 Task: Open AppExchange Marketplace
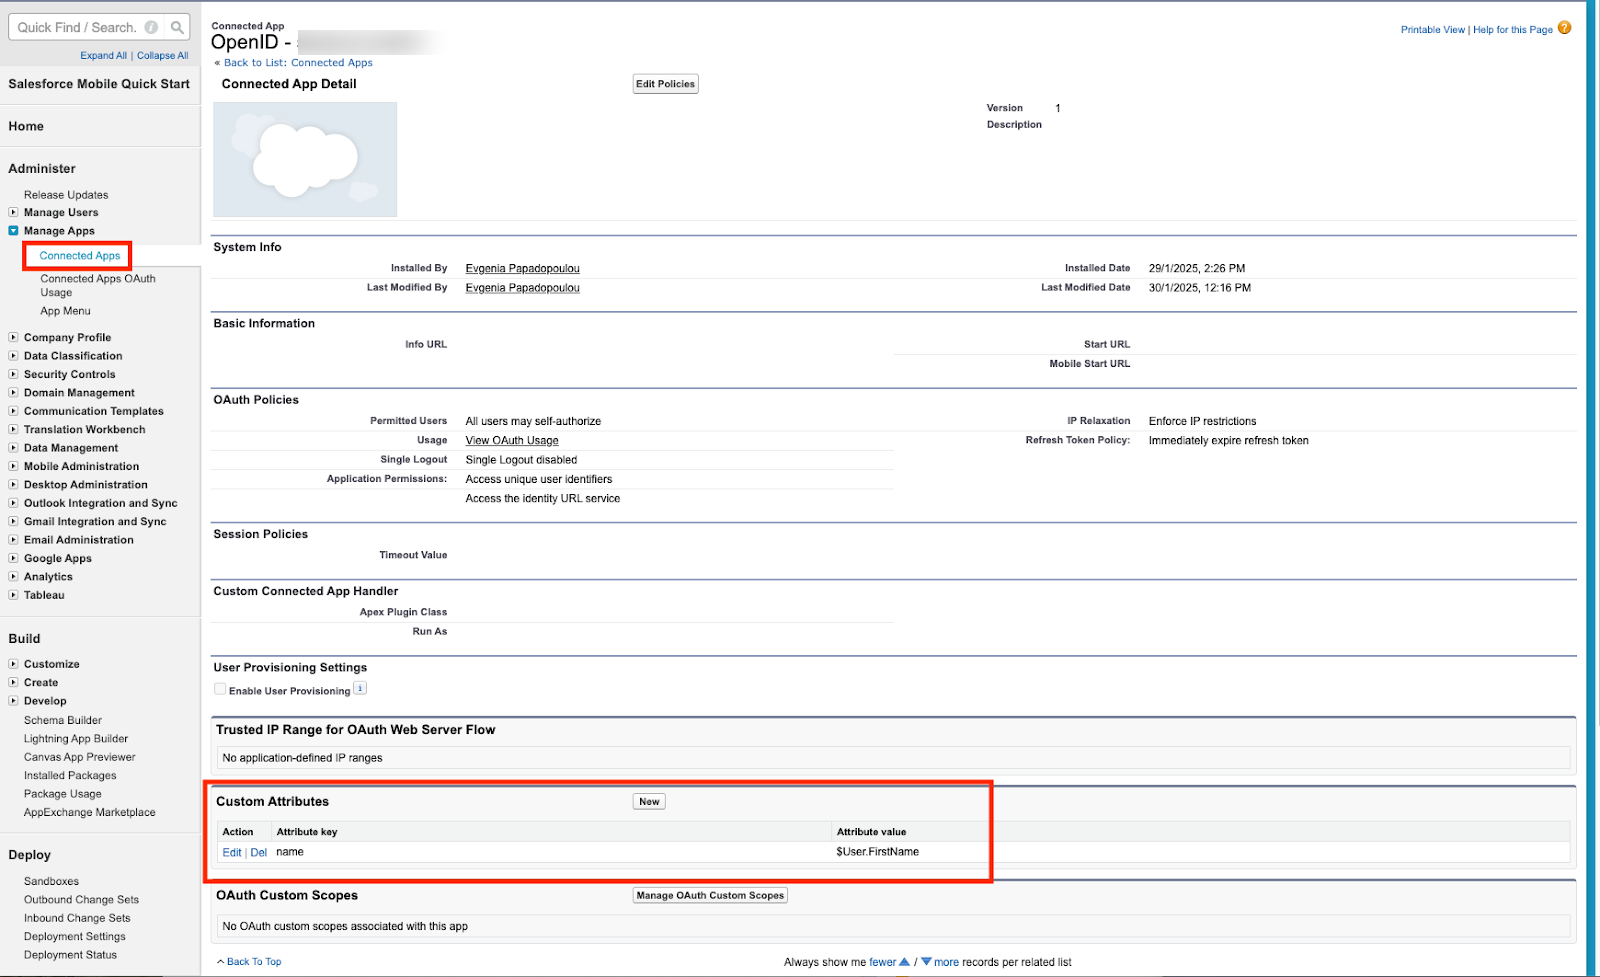click(x=90, y=812)
